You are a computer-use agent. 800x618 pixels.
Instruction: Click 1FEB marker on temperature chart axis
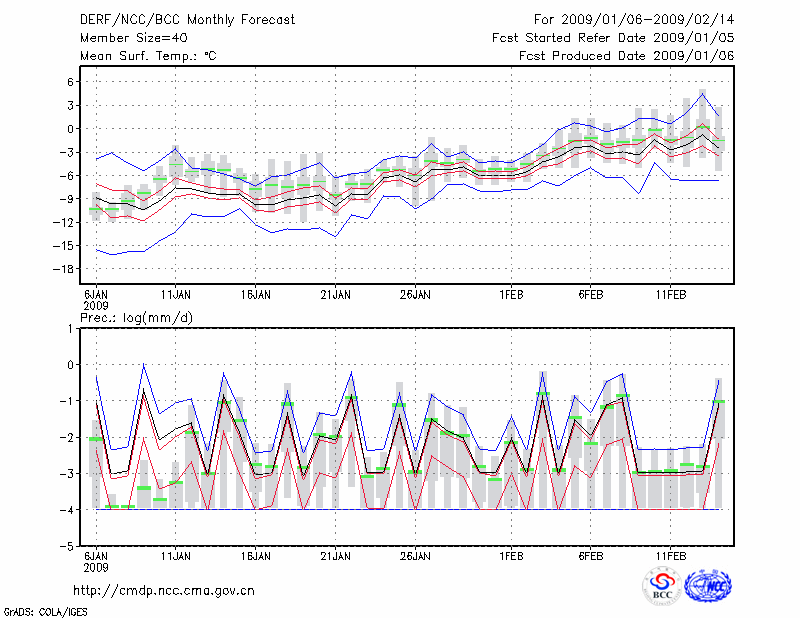point(511,295)
